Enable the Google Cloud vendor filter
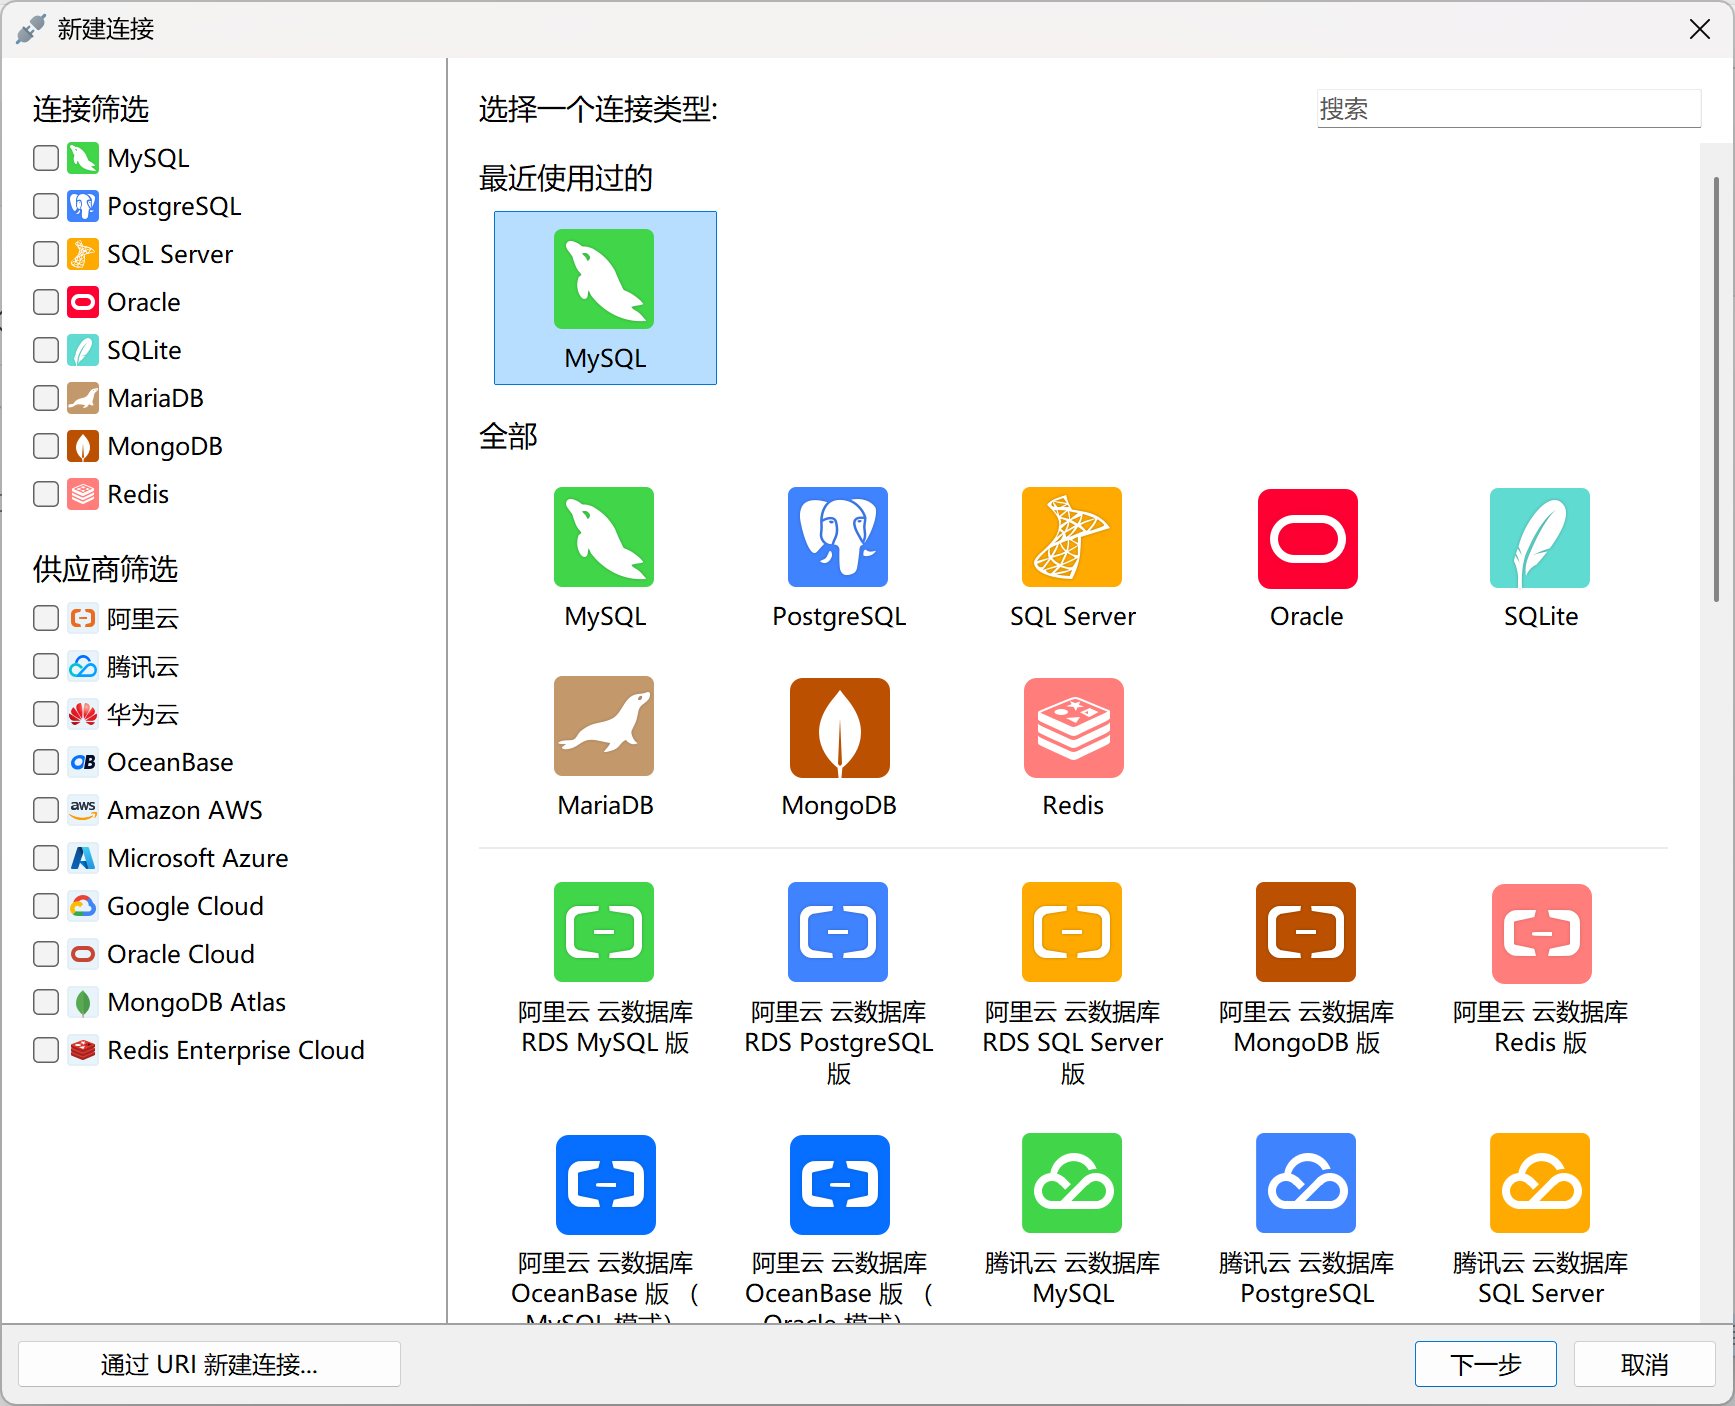Screen dimensions: 1735x1406 coord(46,906)
